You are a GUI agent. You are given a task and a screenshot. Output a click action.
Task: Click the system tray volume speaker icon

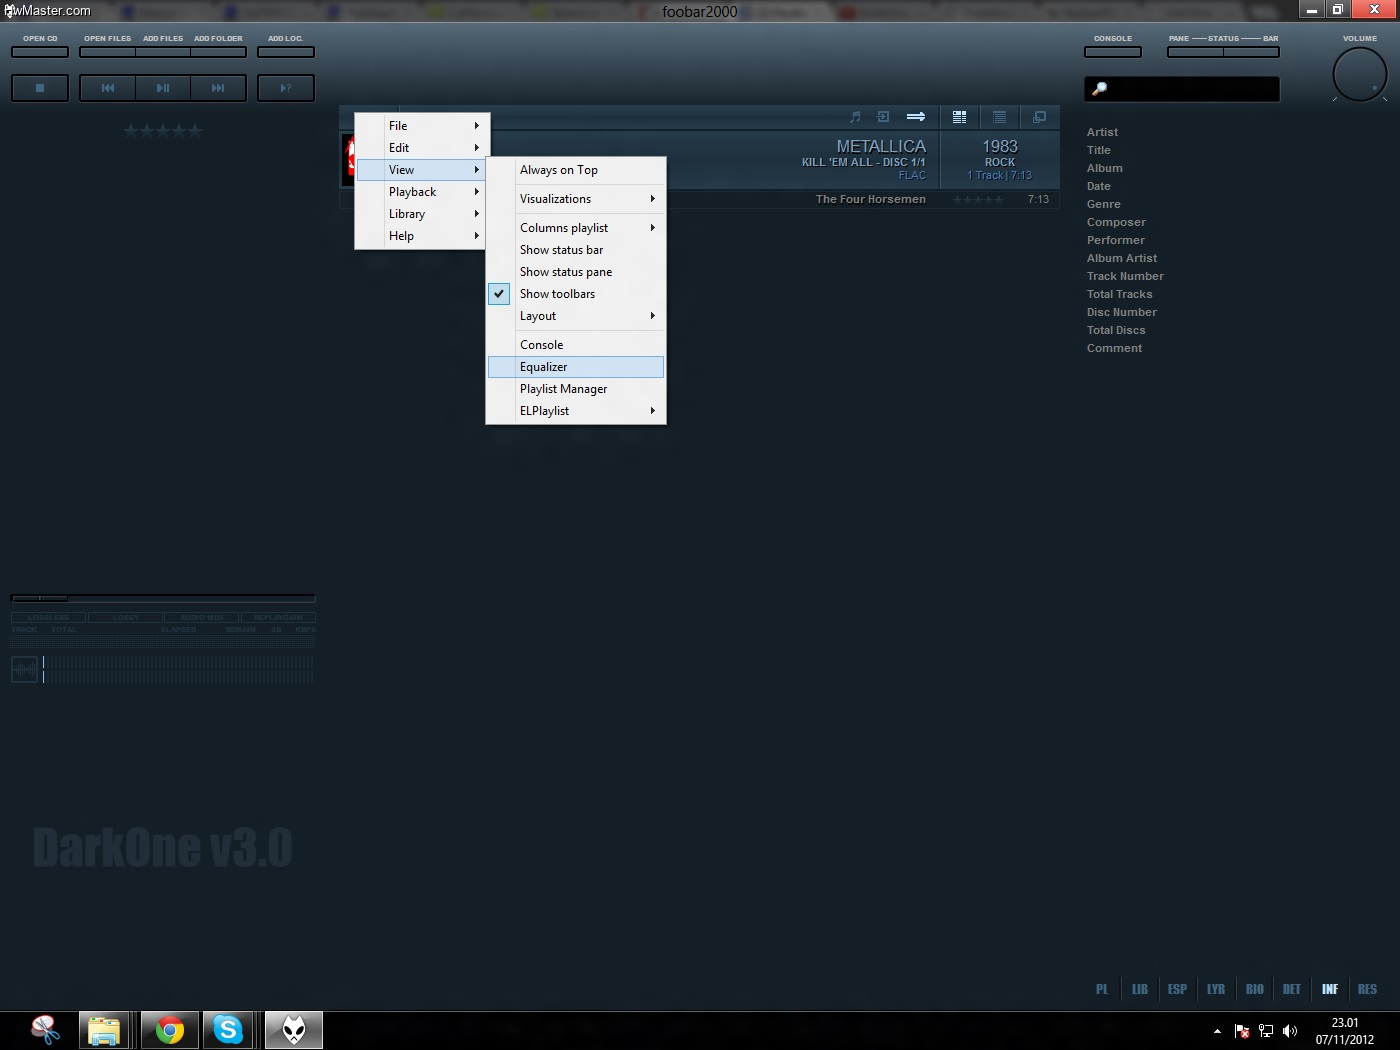1290,1031
